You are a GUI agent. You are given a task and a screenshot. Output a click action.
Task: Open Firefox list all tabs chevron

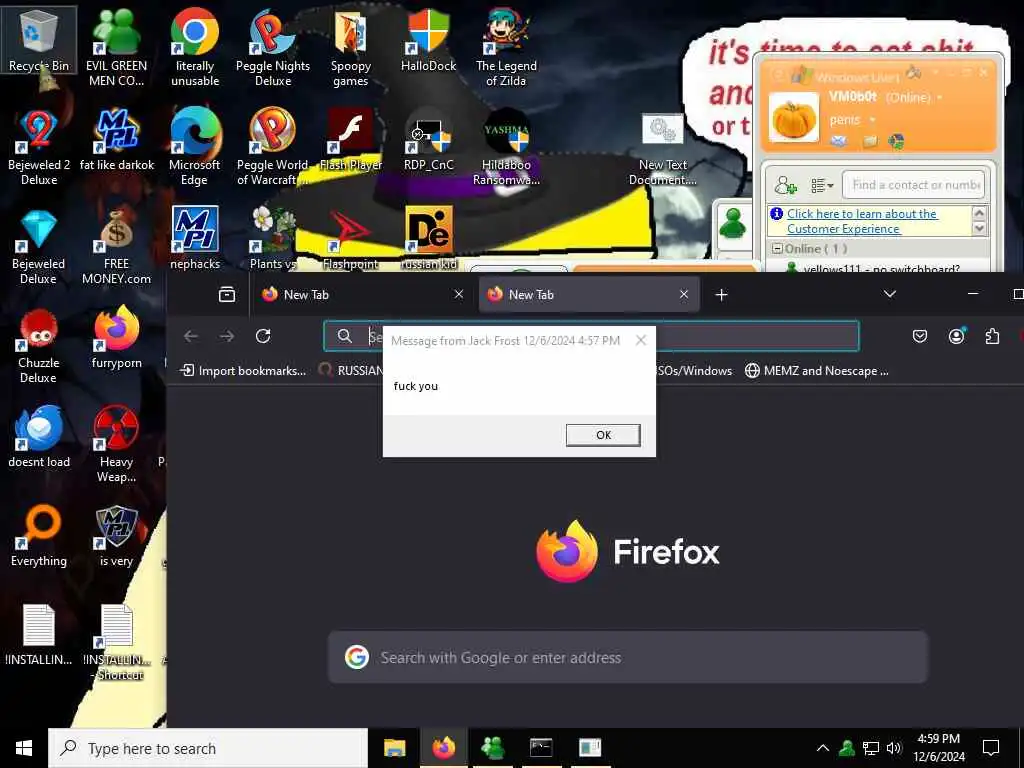(x=889, y=295)
